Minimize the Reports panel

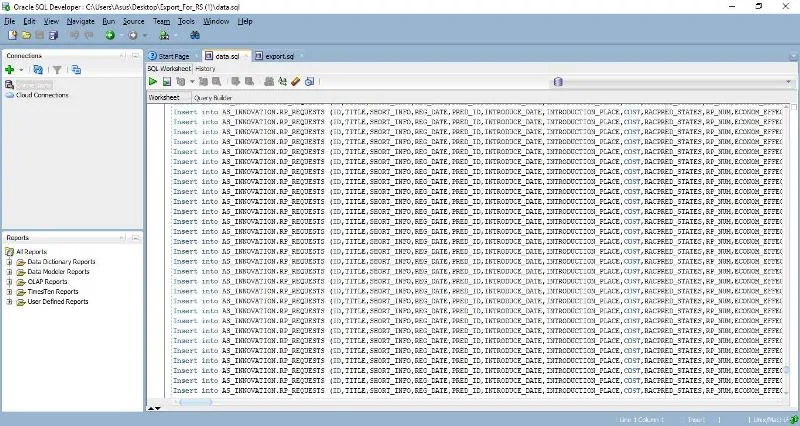tap(136, 238)
